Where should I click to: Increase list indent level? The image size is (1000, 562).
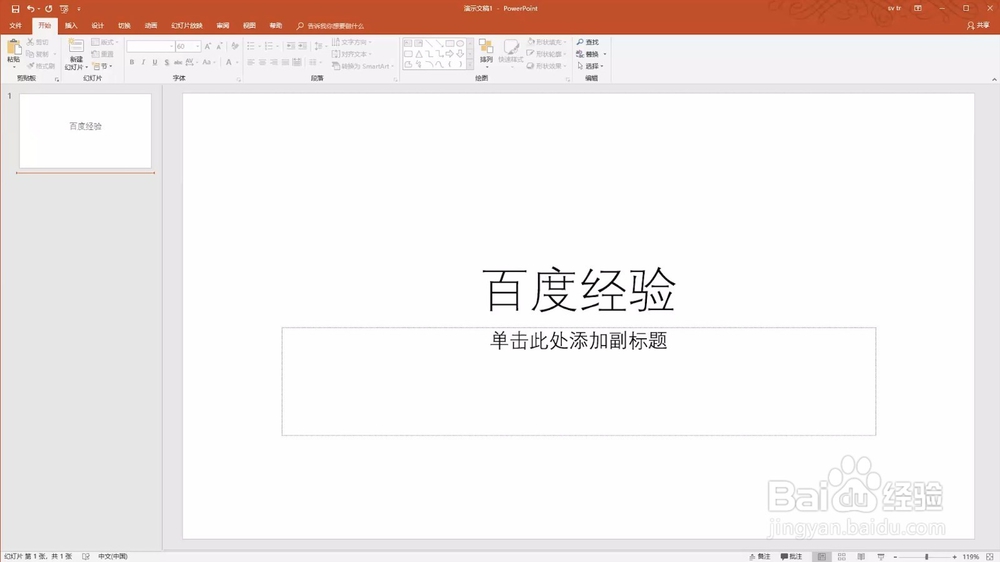coord(302,46)
